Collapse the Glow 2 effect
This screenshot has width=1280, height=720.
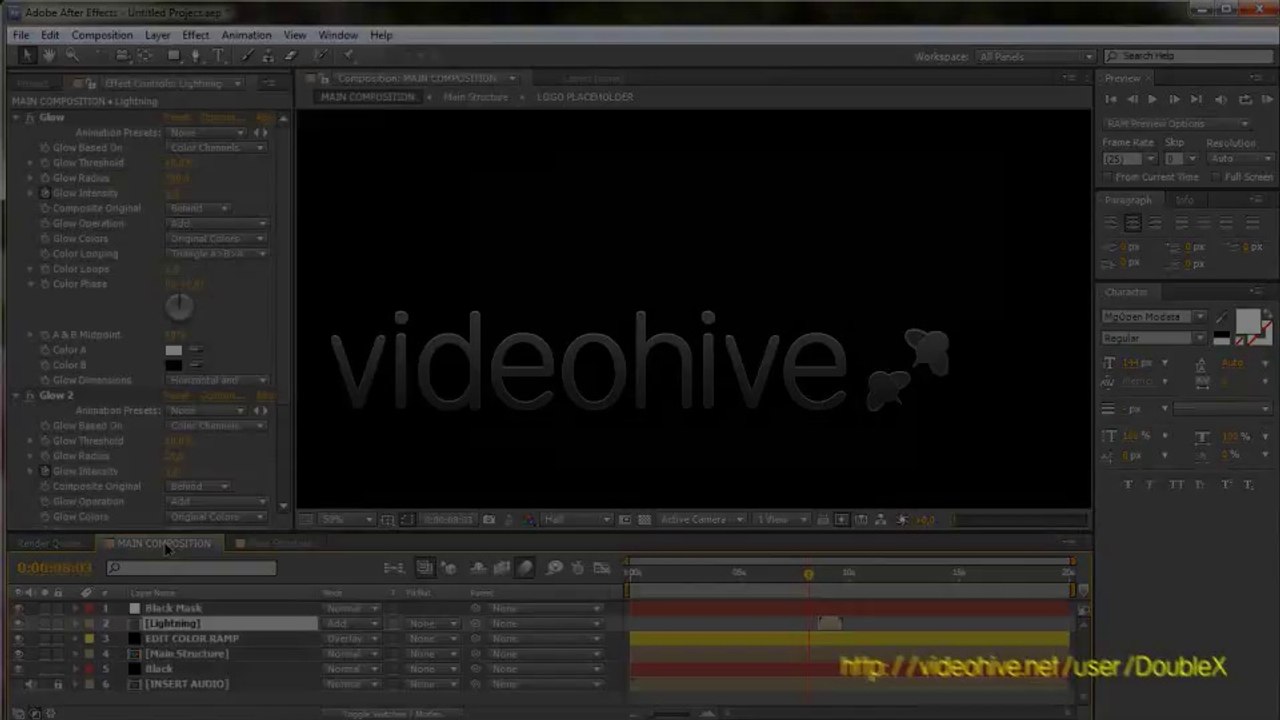(17, 395)
